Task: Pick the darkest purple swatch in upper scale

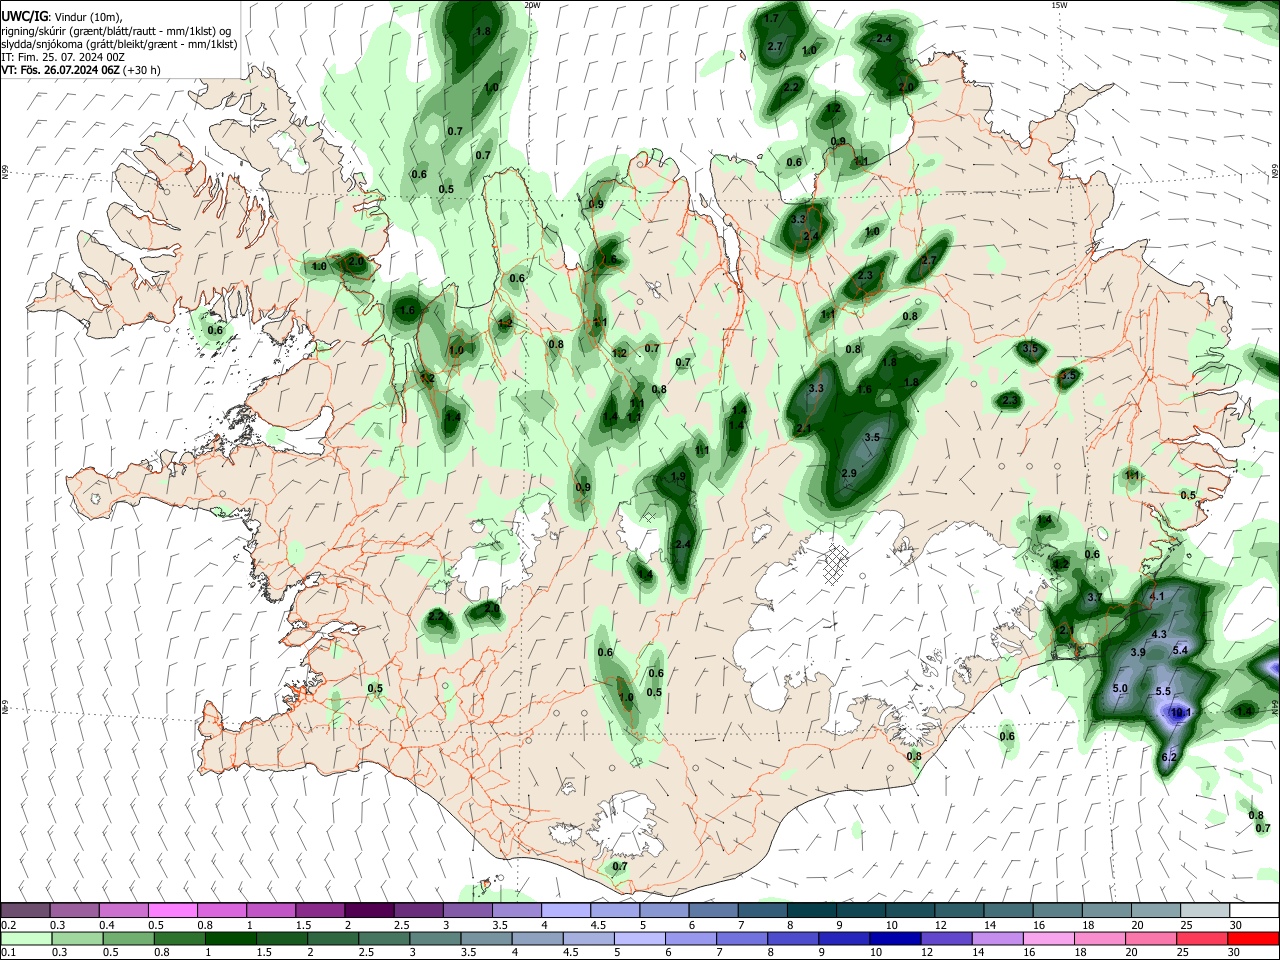Action: (x=368, y=910)
